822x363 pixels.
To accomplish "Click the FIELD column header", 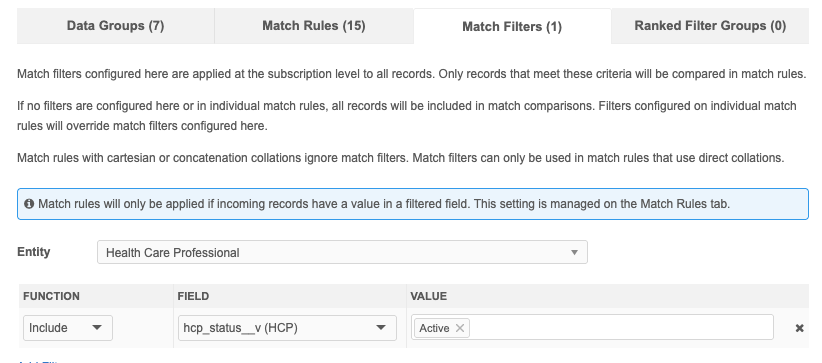I will coord(193,296).
